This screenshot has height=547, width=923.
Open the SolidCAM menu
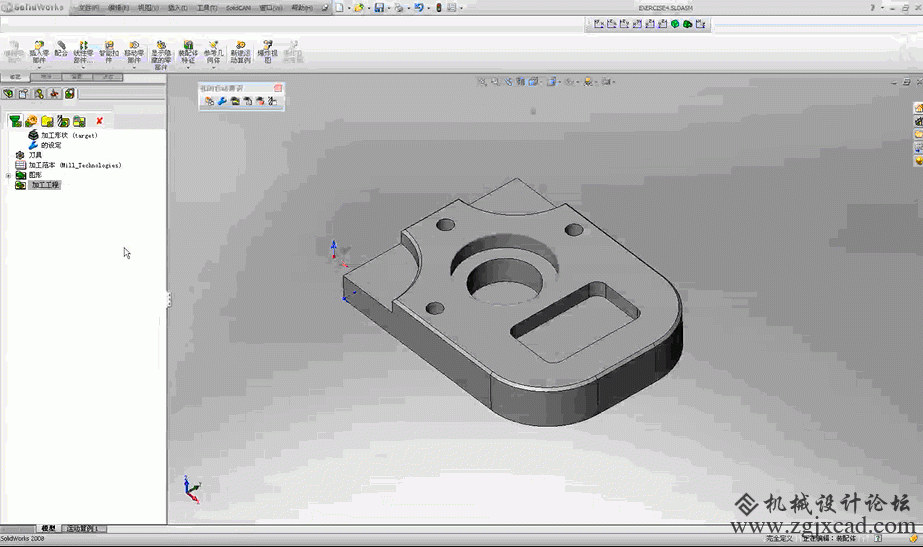click(x=238, y=8)
